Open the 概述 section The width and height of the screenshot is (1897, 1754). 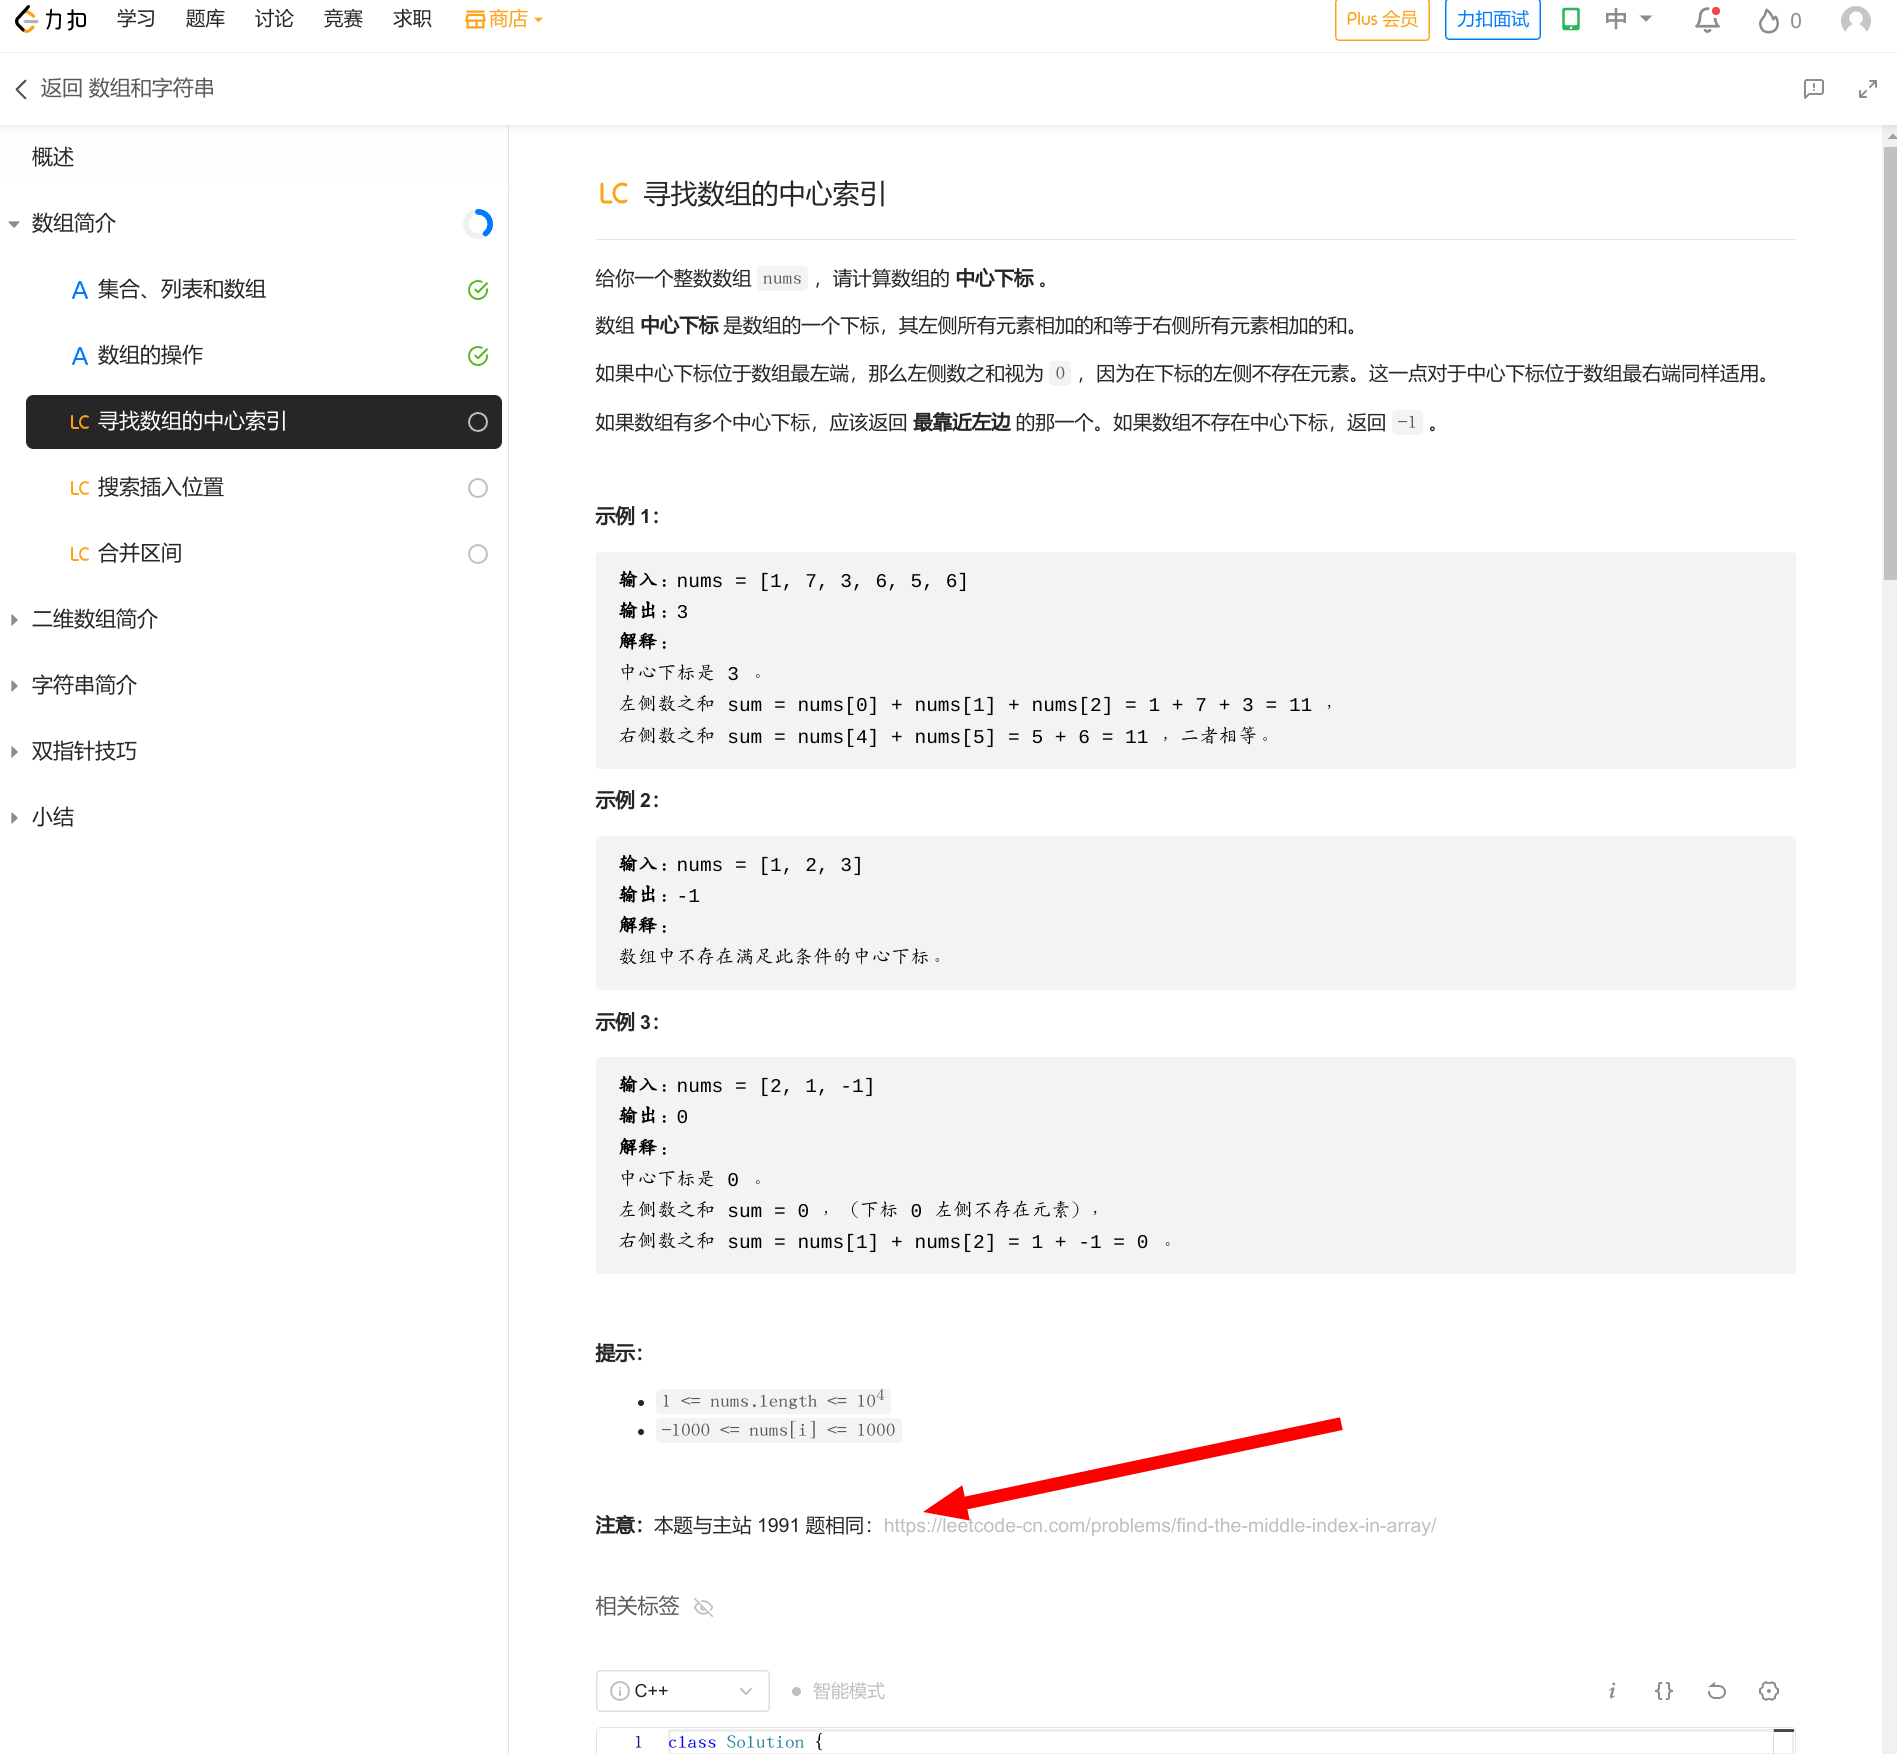(x=53, y=157)
